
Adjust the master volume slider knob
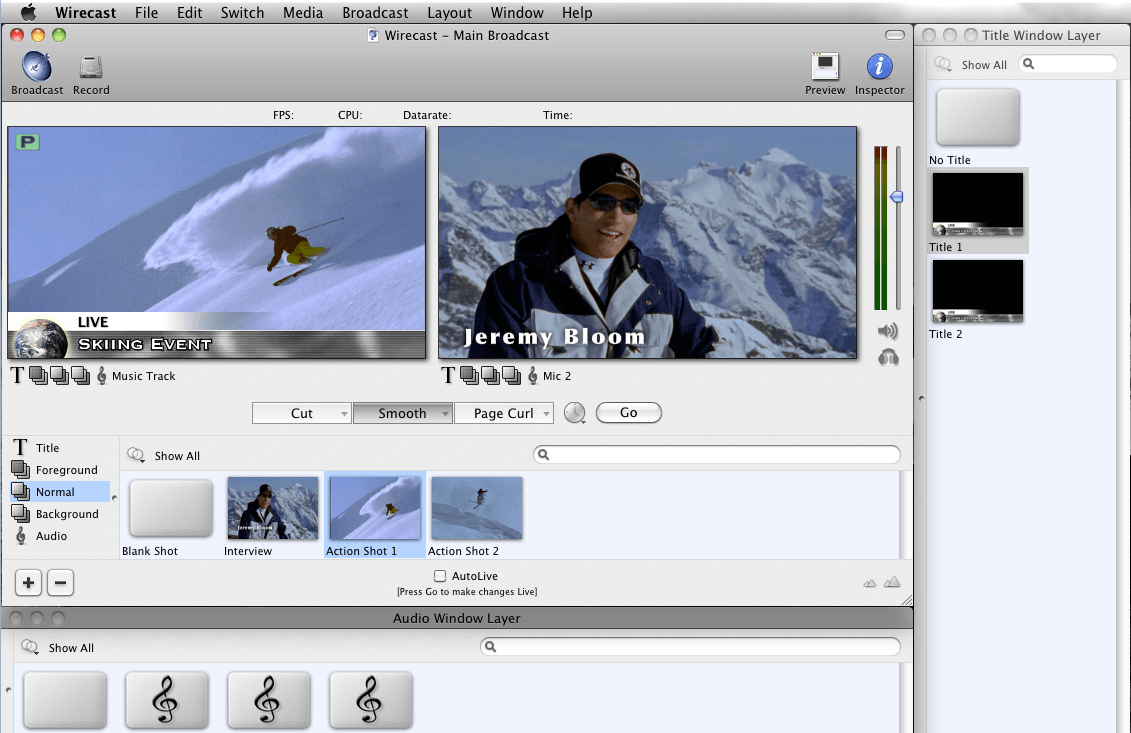(897, 196)
